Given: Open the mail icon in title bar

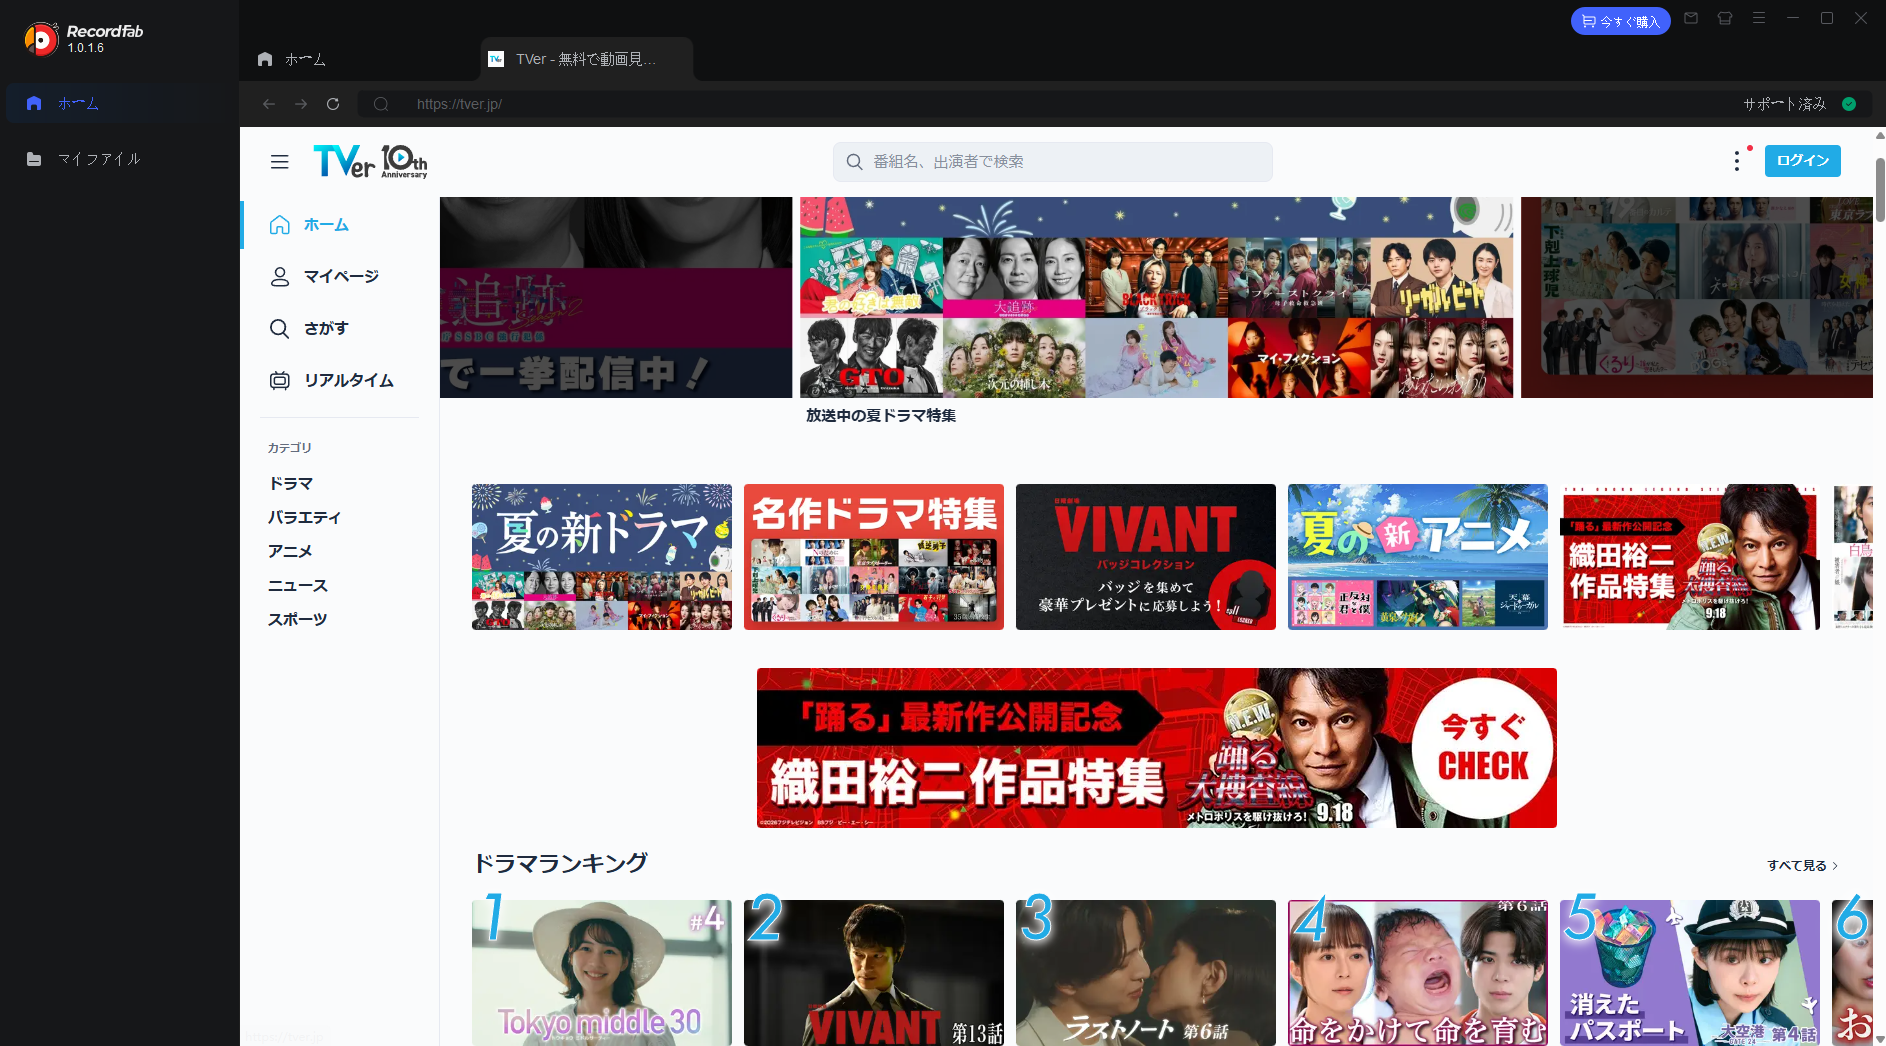Looking at the screenshot, I should coord(1691,18).
